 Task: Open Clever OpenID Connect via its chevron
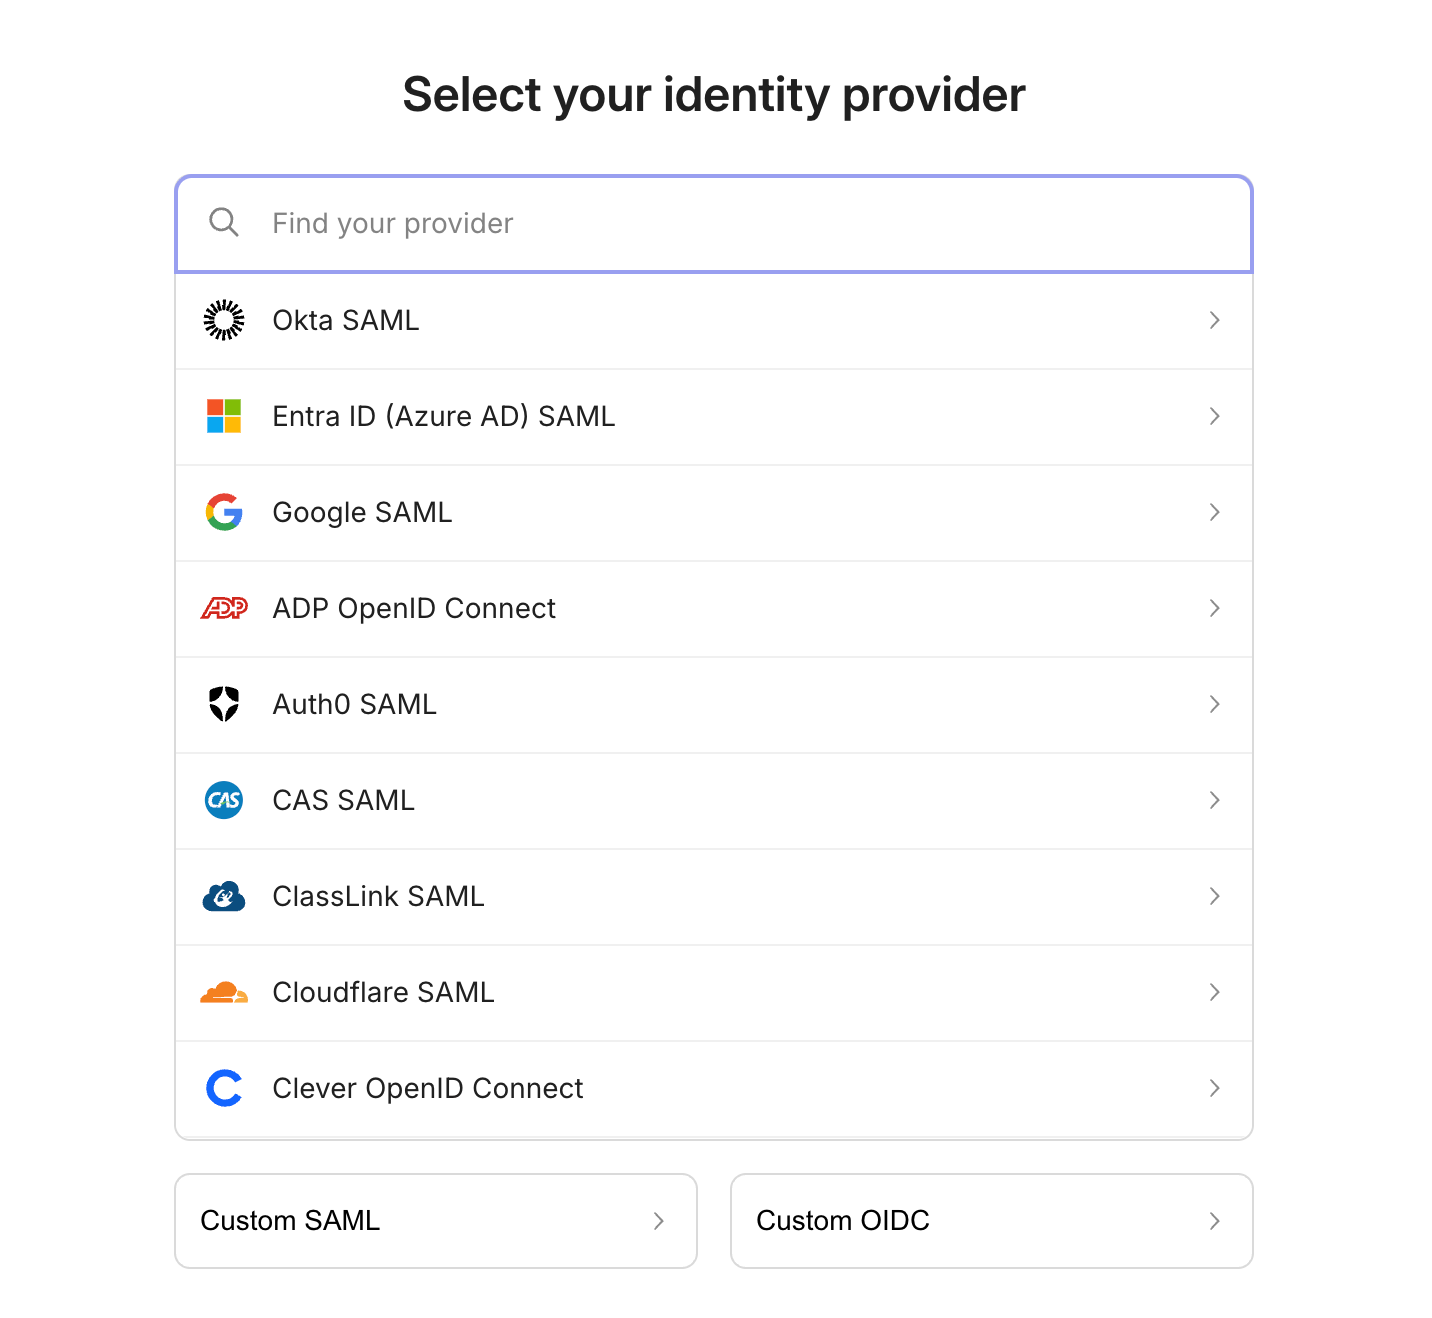tap(1215, 1088)
